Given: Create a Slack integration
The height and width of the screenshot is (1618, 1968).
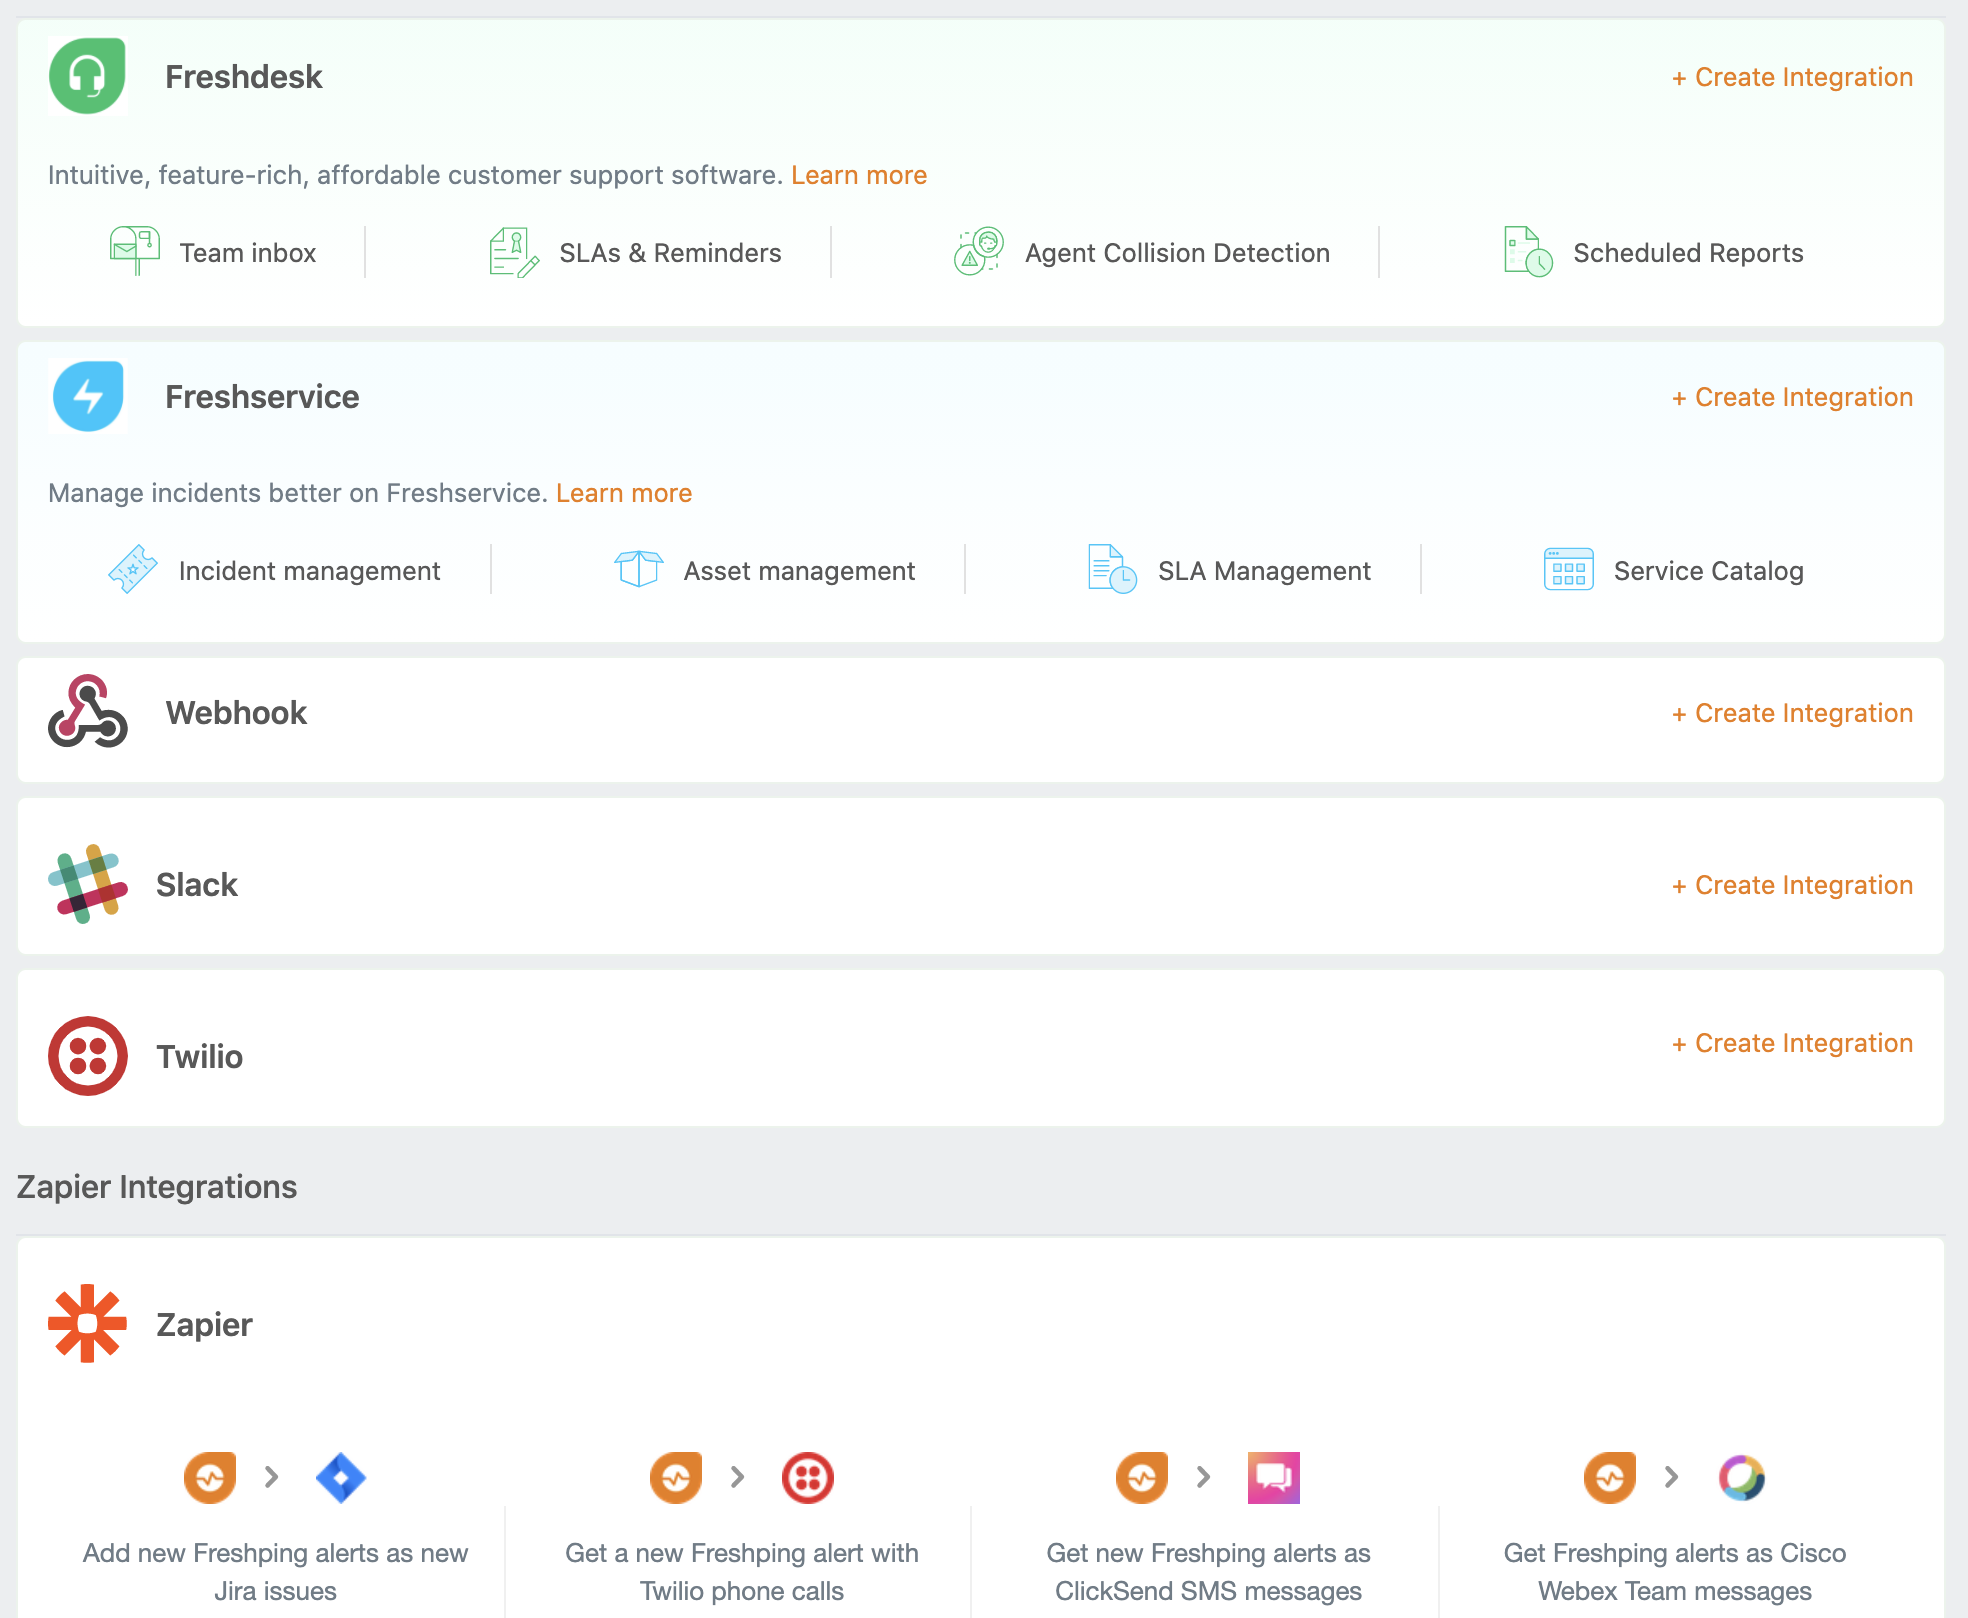Looking at the screenshot, I should pos(1792,885).
